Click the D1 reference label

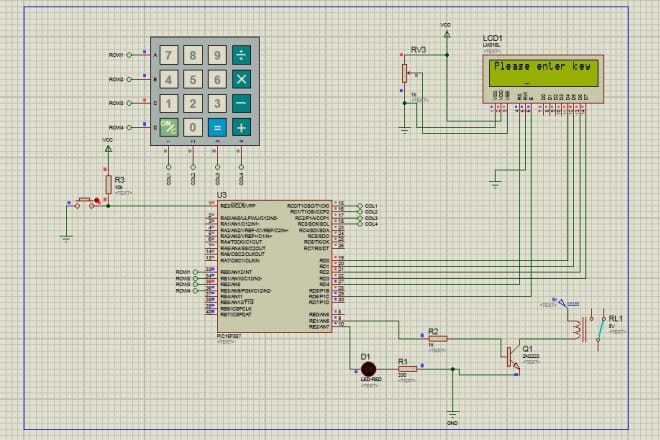(x=365, y=357)
